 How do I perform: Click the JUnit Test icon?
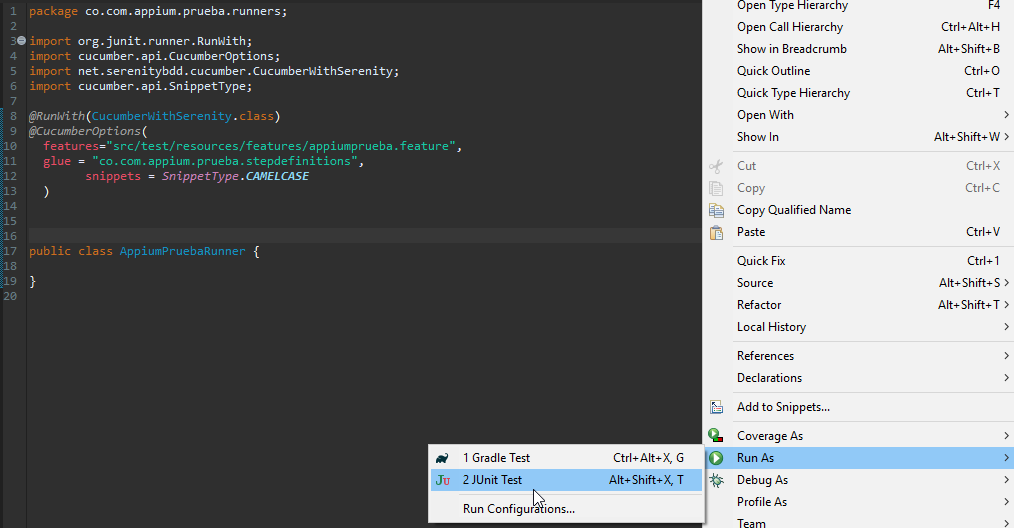(443, 480)
